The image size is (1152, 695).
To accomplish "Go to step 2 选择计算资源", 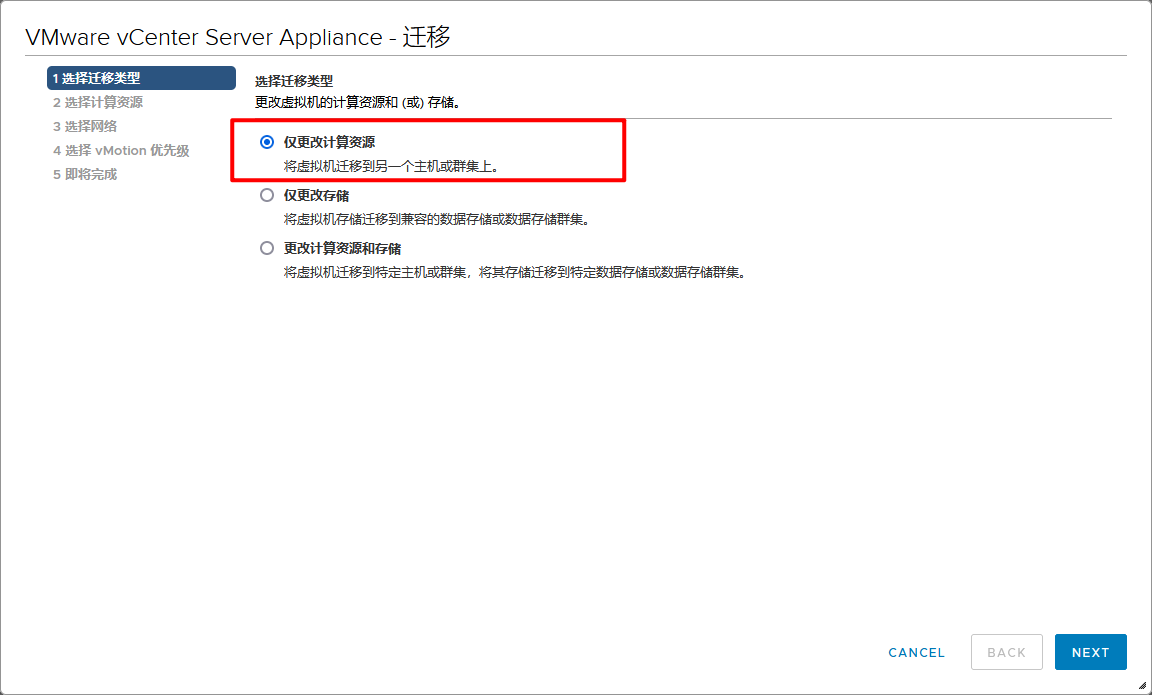I will [98, 102].
